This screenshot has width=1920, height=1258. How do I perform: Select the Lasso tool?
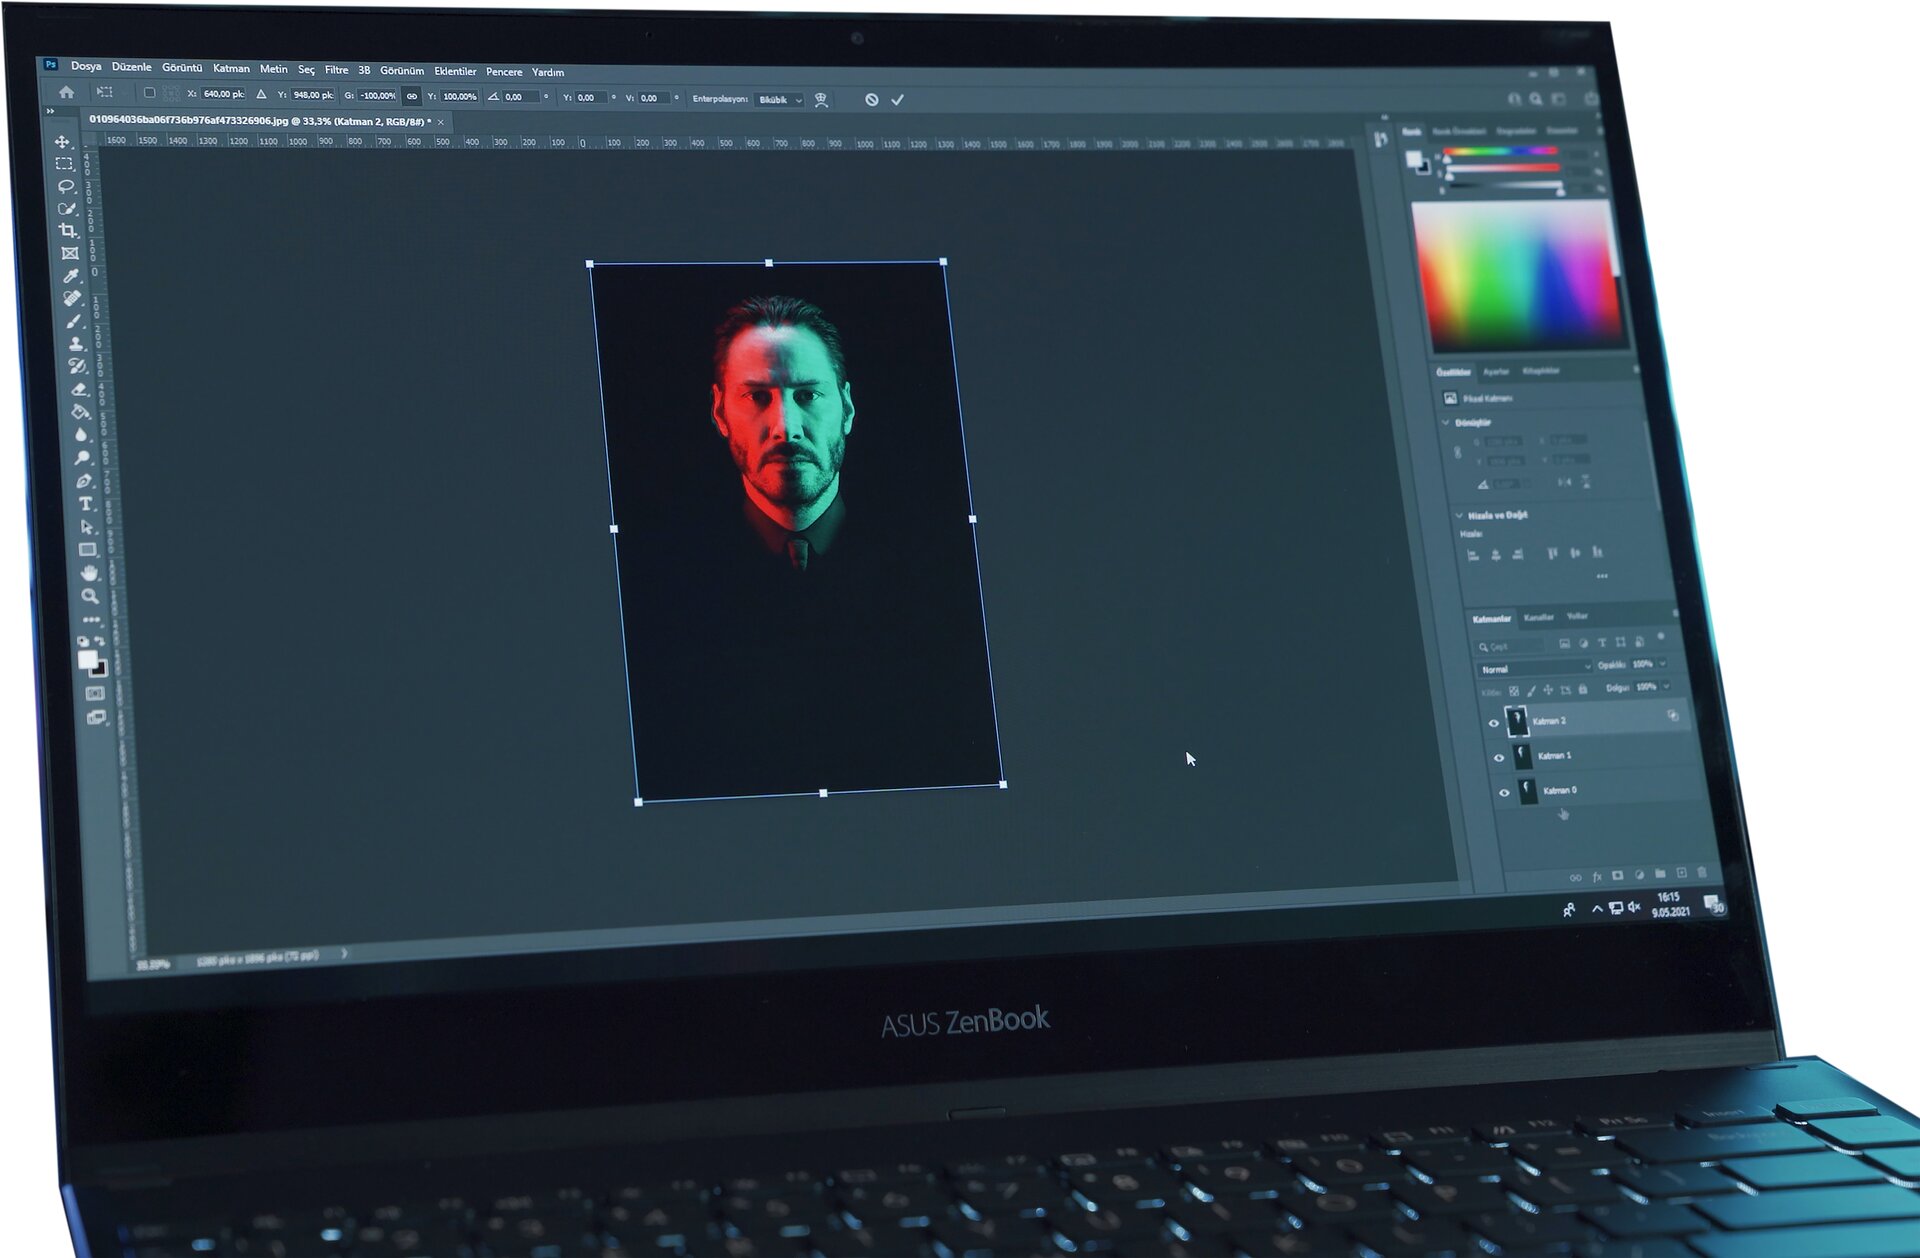pyautogui.click(x=67, y=187)
